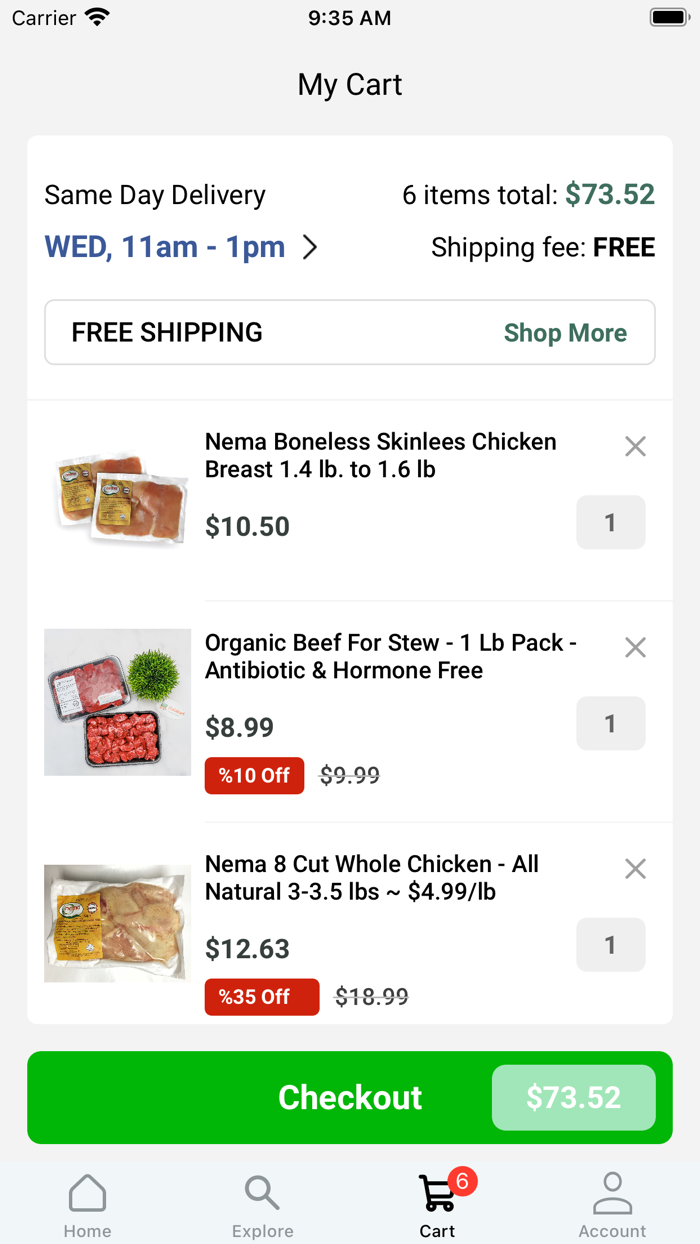
Task: Open the Organic Beef For Stew product thumbnail
Action: click(117, 701)
